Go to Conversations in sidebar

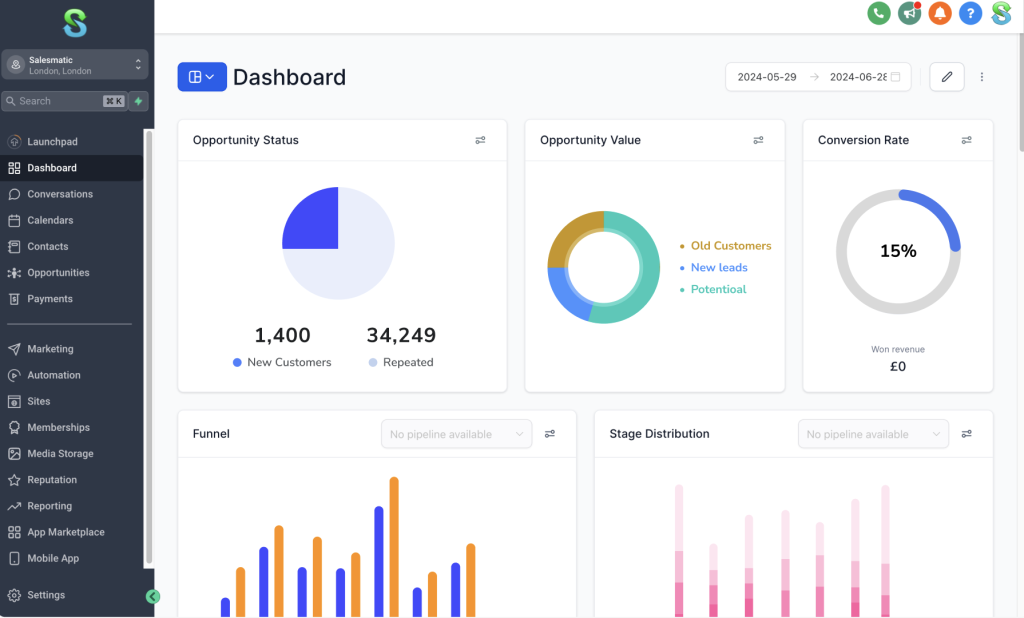[60, 194]
